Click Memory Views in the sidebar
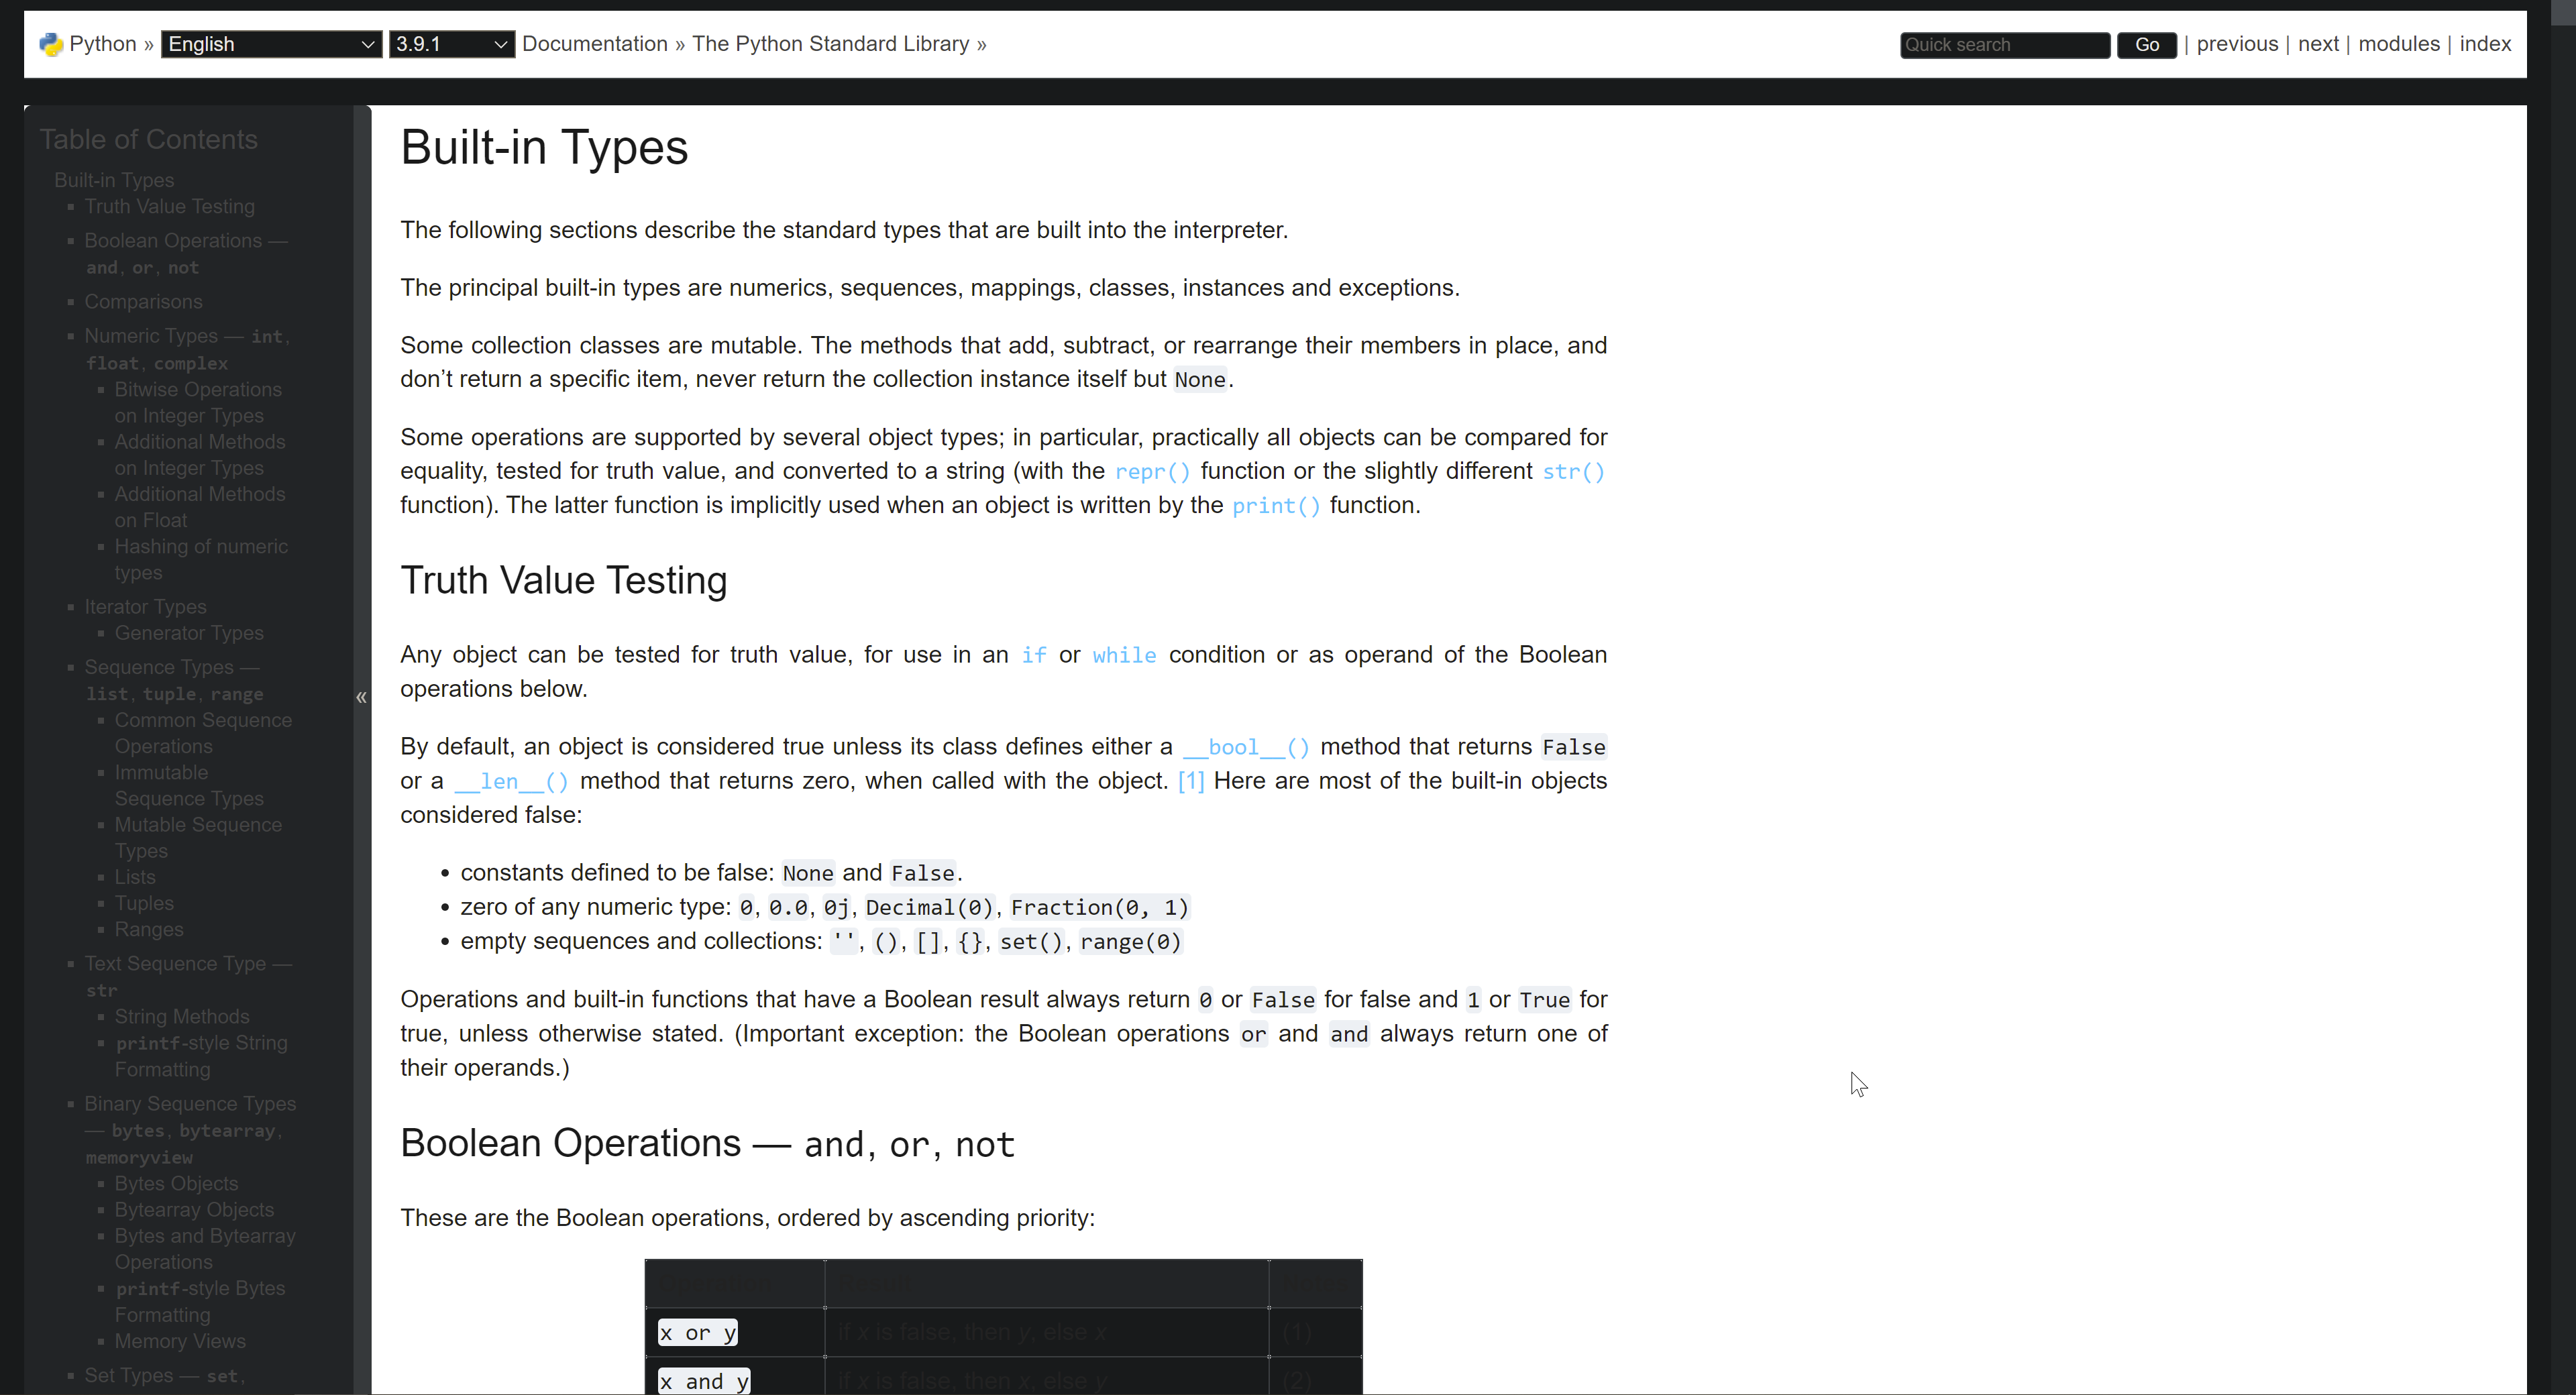Screen dimensions: 2576x1395 coord(179,1341)
